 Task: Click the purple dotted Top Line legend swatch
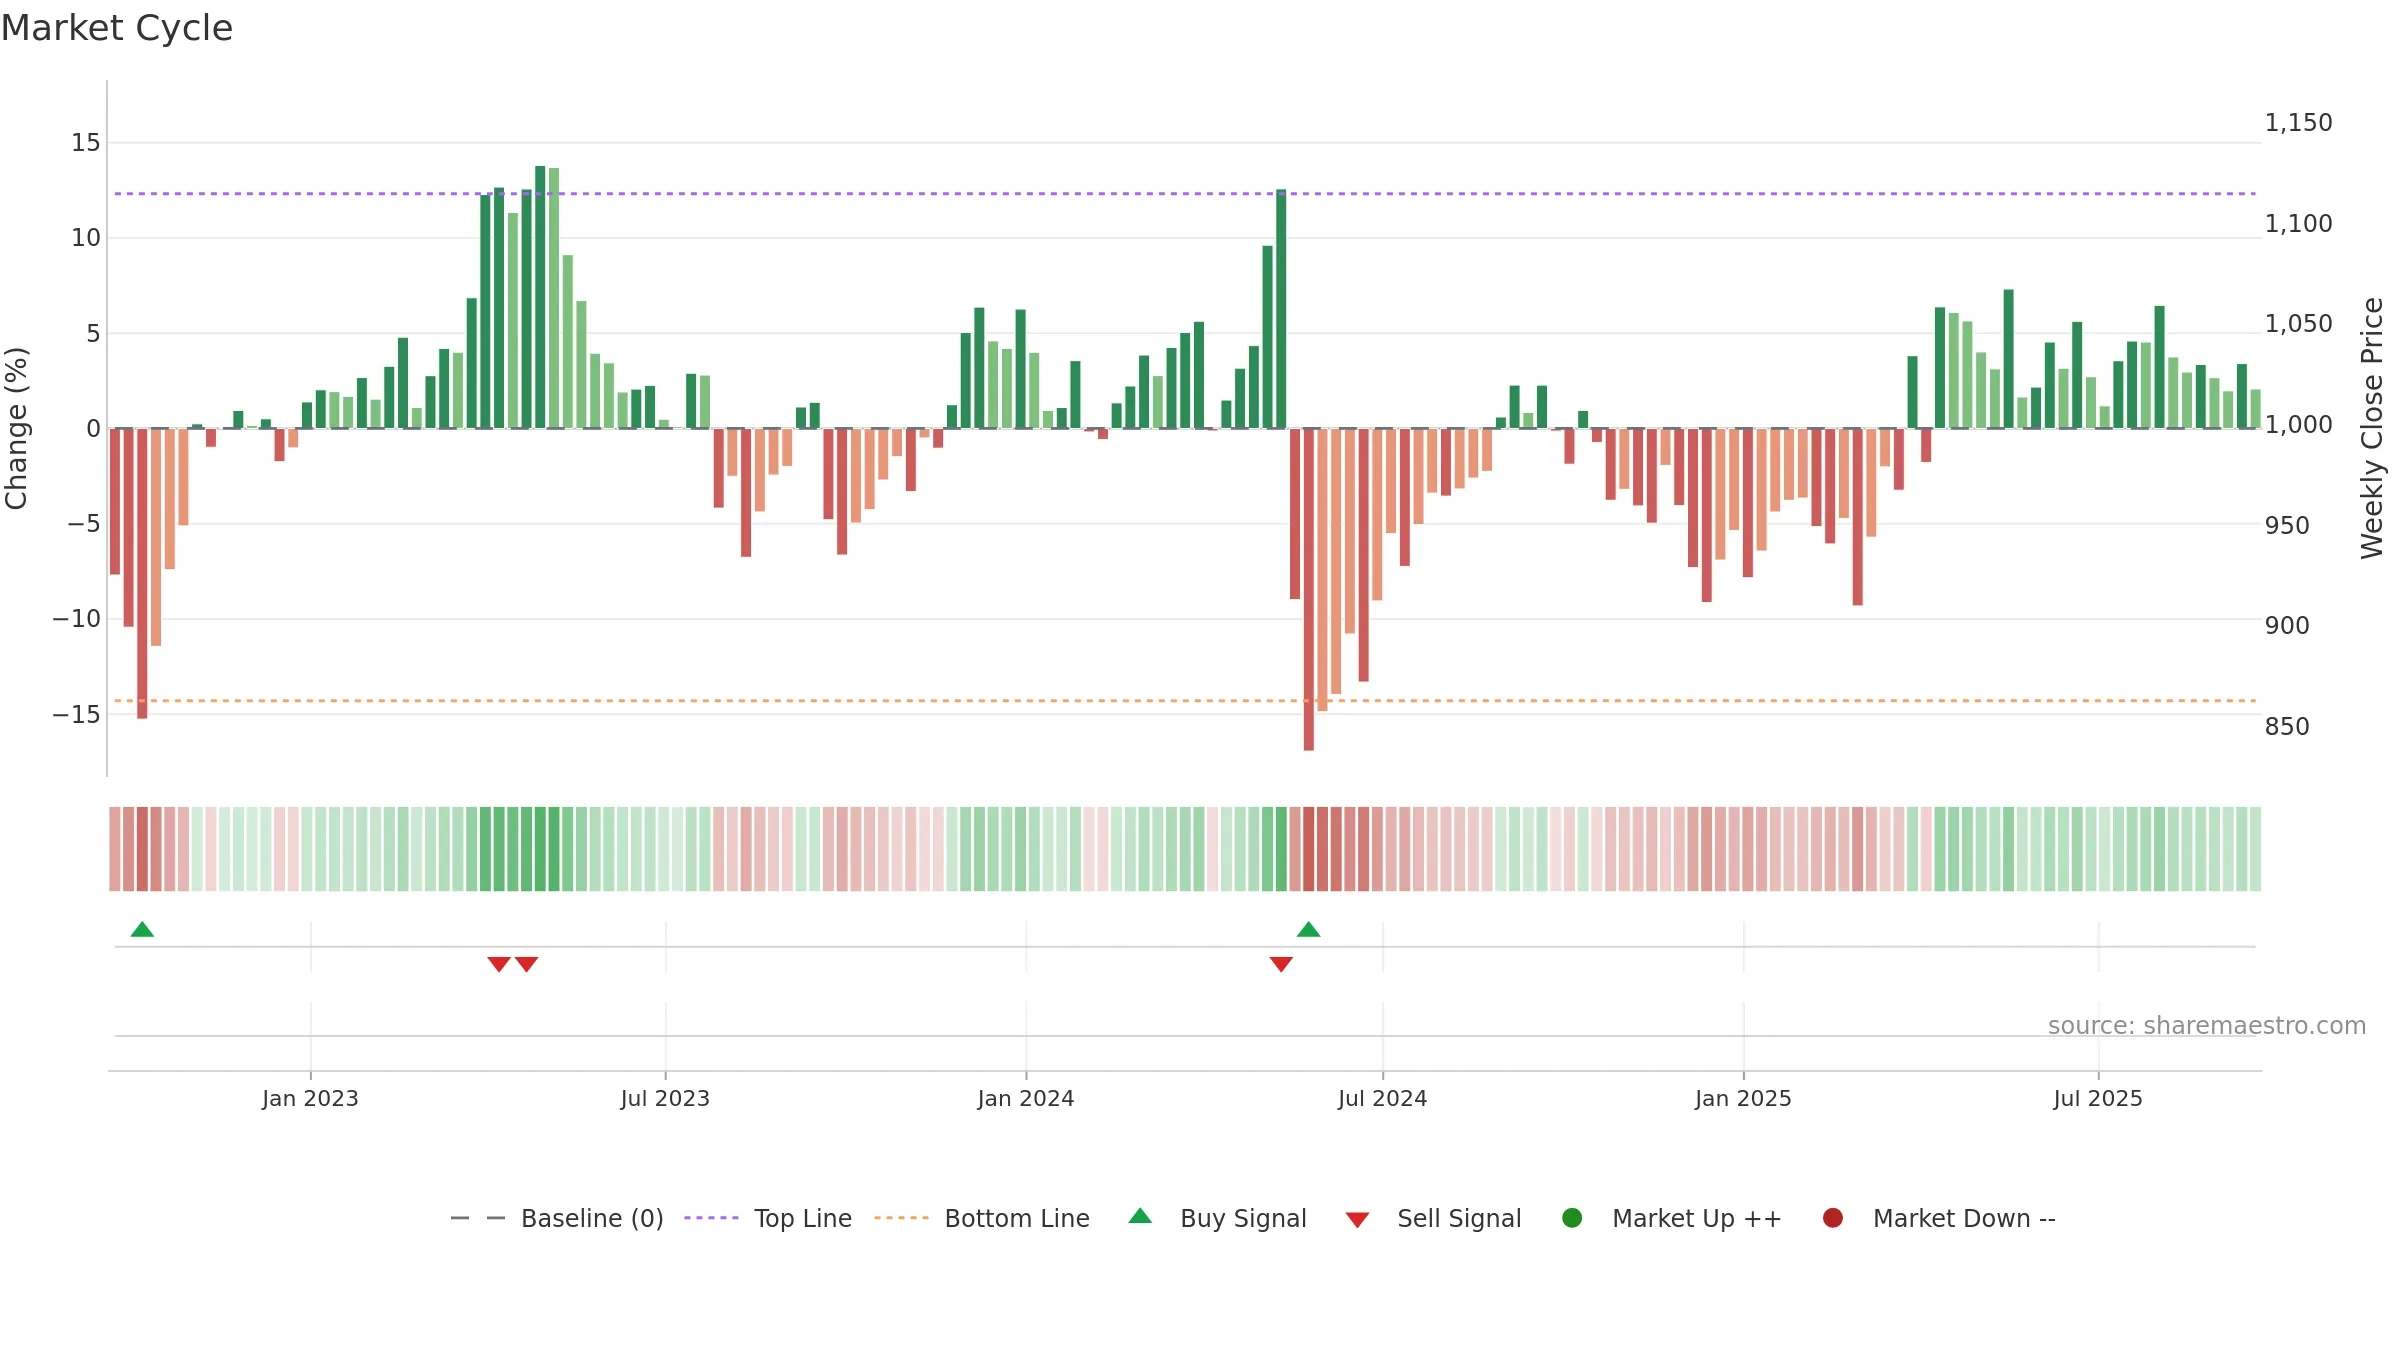[711, 1218]
